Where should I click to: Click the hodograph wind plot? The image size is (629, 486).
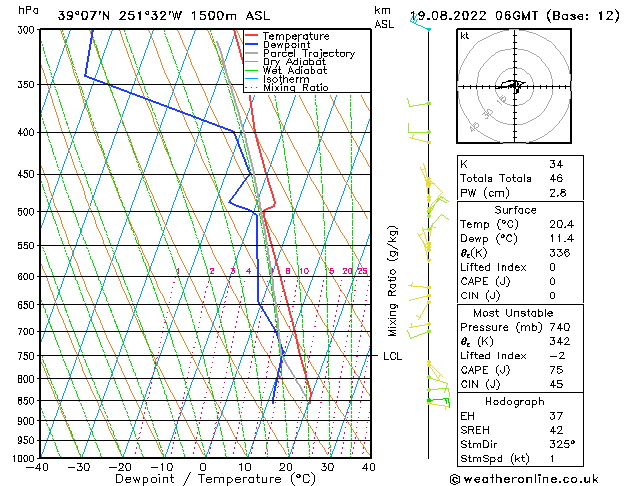click(514, 86)
